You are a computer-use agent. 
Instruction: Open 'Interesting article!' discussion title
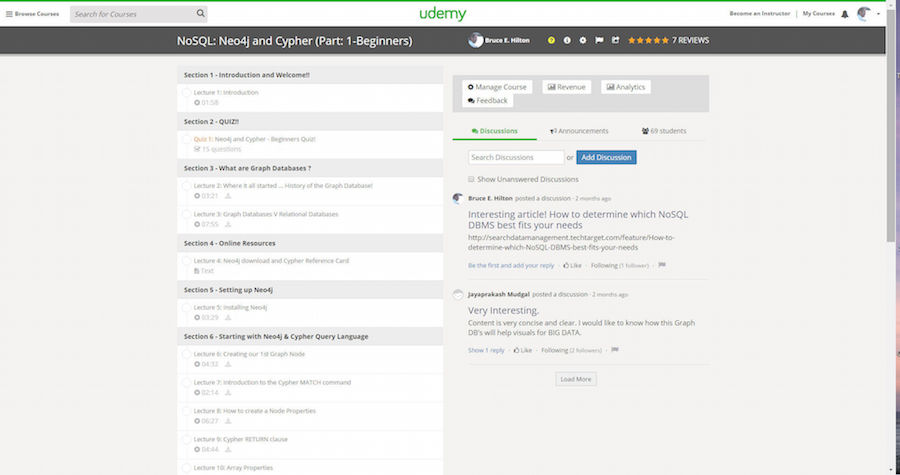578,220
